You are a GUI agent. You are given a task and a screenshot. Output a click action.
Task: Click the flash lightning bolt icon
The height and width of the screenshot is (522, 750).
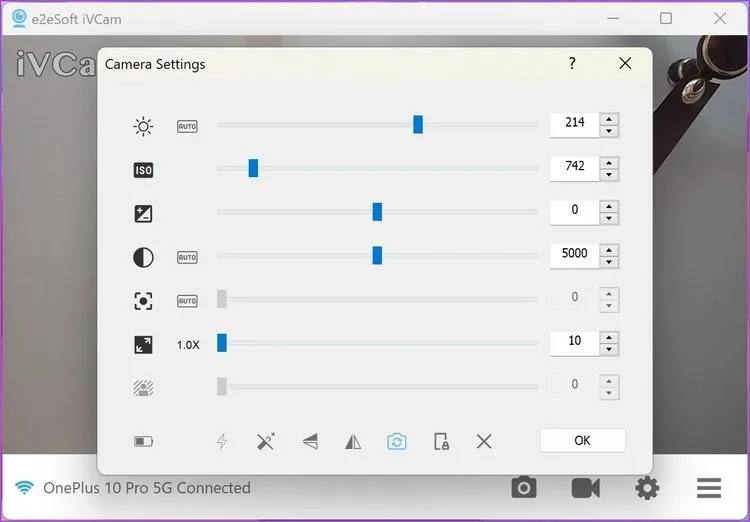[222, 441]
